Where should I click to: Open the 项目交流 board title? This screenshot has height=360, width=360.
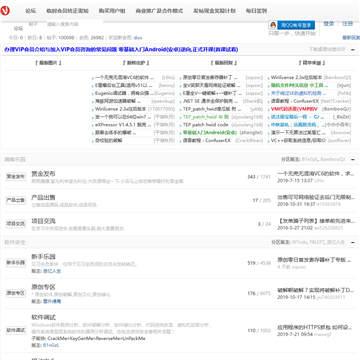click(43, 221)
